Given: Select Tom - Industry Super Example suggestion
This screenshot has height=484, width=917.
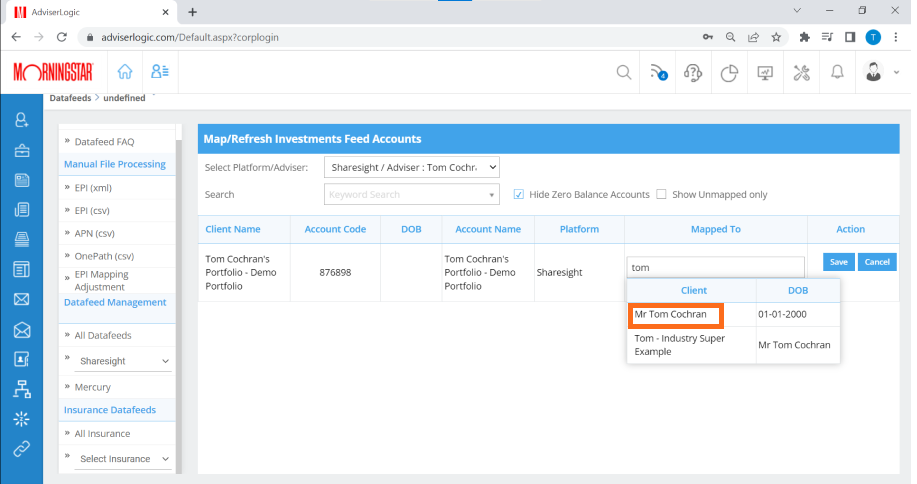Looking at the screenshot, I should pyautogui.click(x=680, y=345).
